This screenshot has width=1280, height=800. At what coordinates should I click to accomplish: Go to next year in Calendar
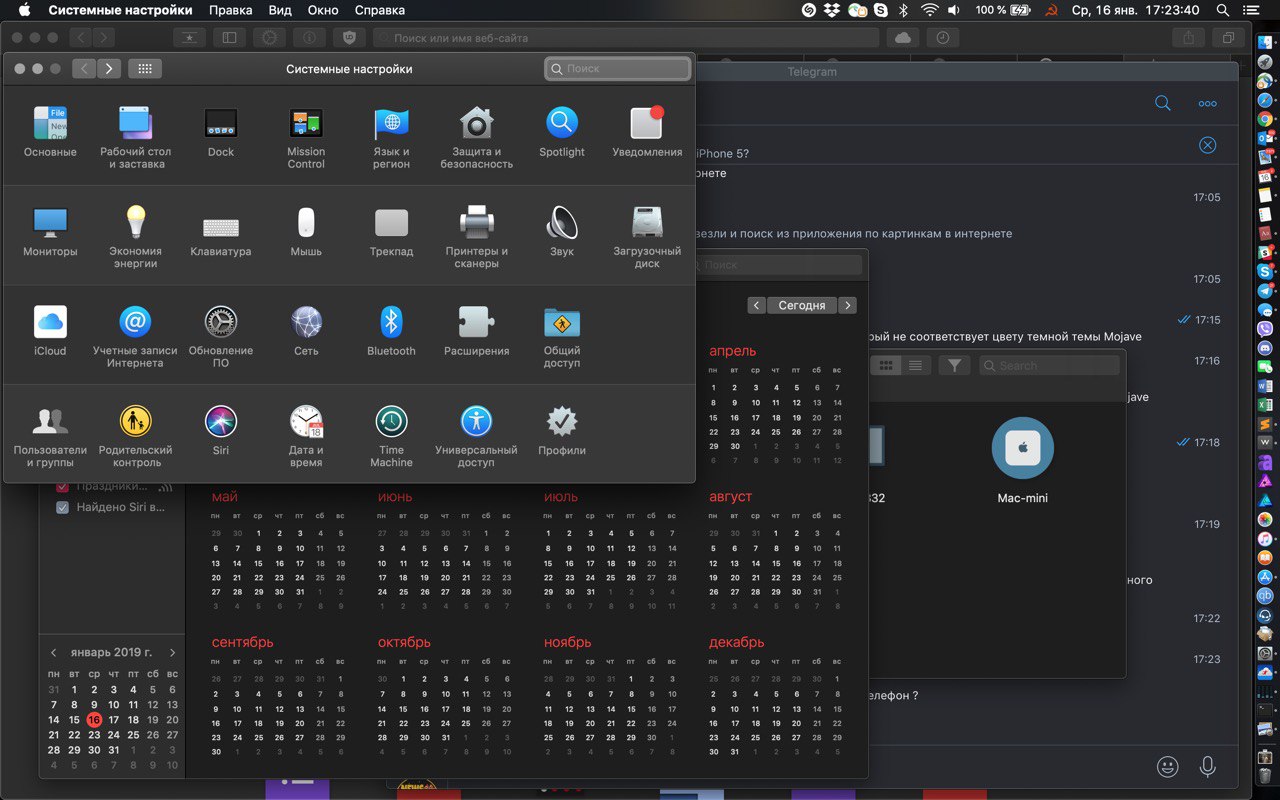pyautogui.click(x=848, y=305)
